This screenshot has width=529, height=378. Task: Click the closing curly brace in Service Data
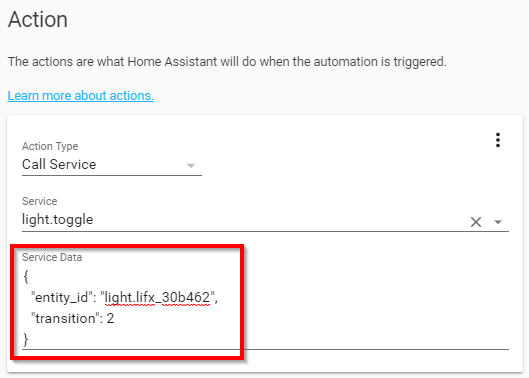tap(26, 339)
